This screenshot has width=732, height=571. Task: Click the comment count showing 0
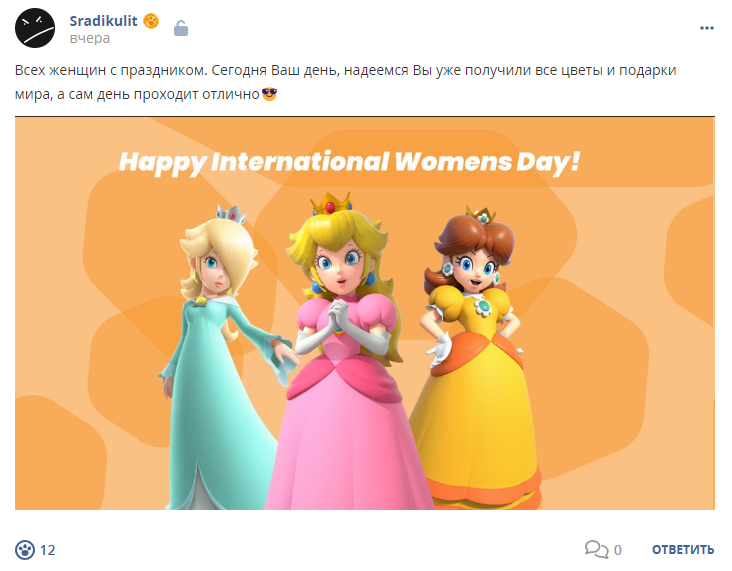[617, 550]
